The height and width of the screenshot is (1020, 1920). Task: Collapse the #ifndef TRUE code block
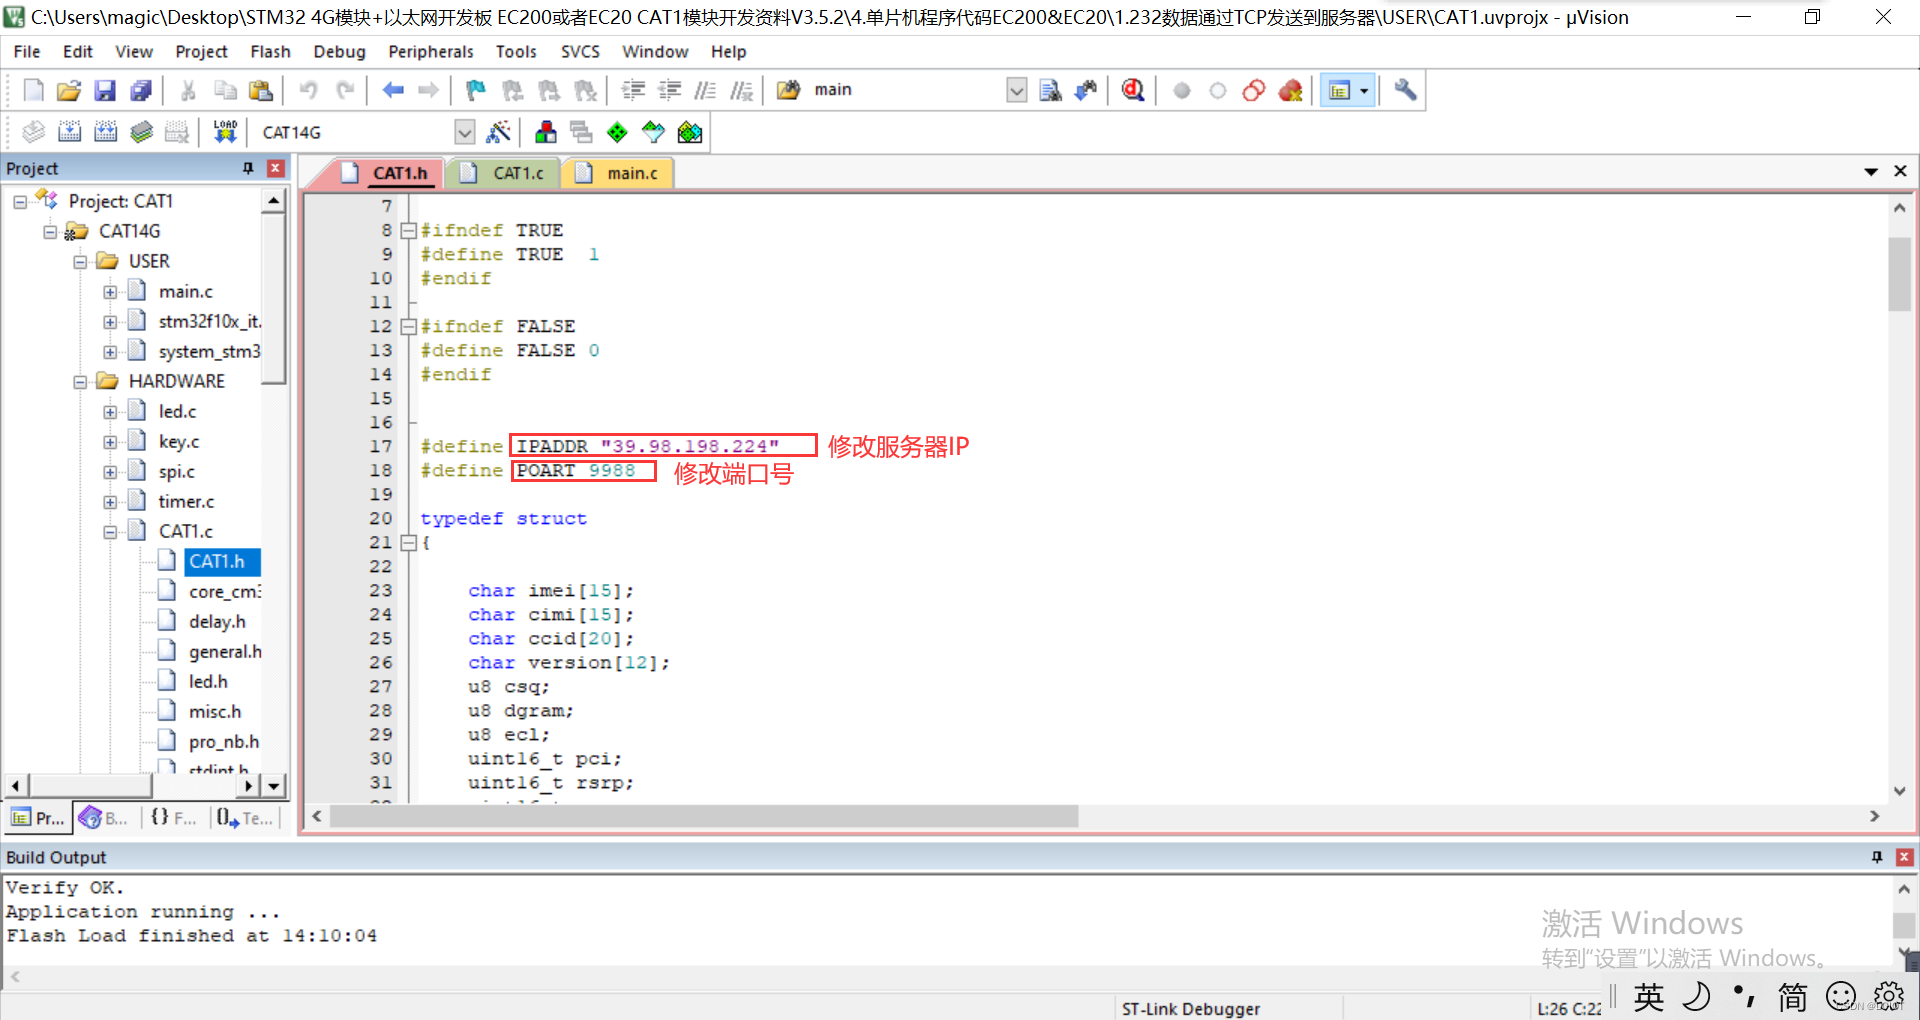pyautogui.click(x=408, y=230)
